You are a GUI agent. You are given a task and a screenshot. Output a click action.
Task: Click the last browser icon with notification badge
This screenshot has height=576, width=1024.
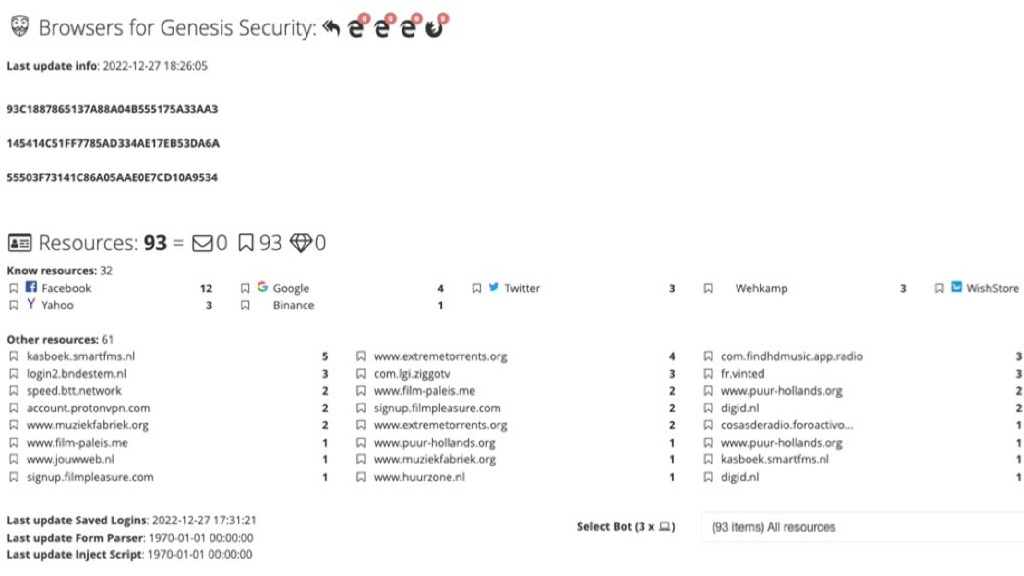pos(435,27)
